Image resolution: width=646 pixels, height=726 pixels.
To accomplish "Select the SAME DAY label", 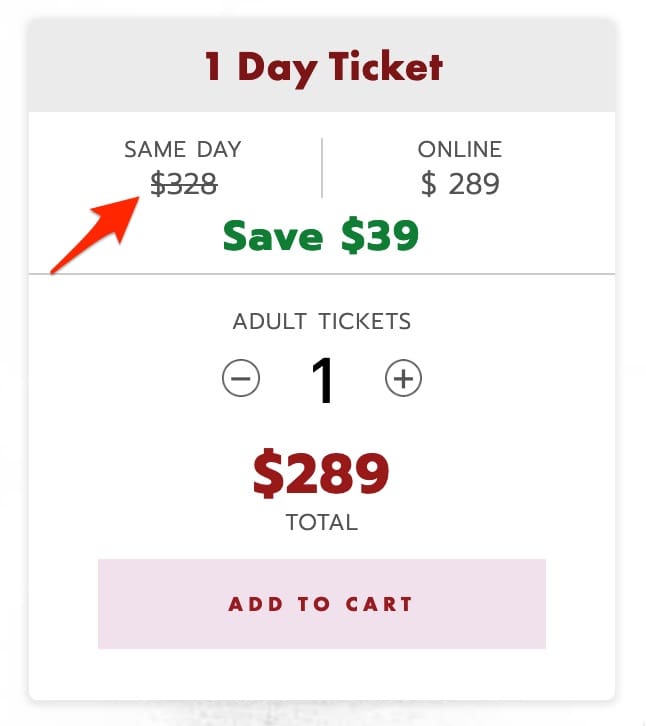I will tap(183, 149).
